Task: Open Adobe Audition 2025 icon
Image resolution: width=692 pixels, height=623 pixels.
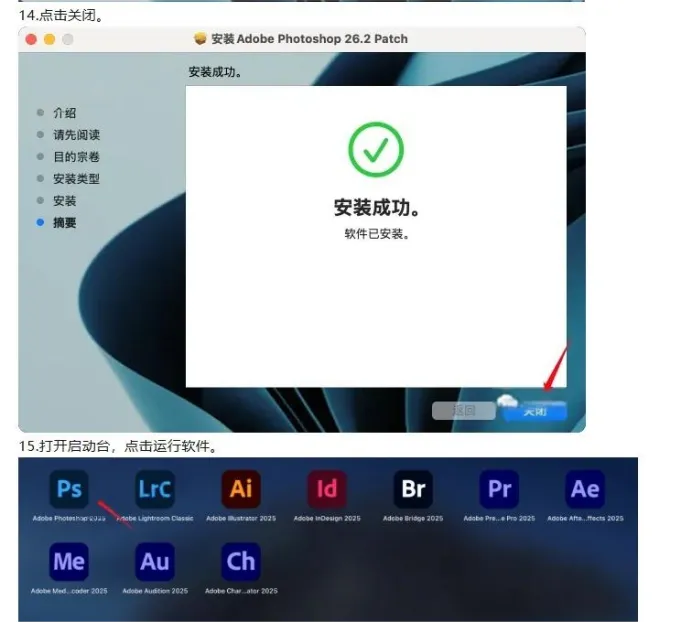Action: pos(155,561)
